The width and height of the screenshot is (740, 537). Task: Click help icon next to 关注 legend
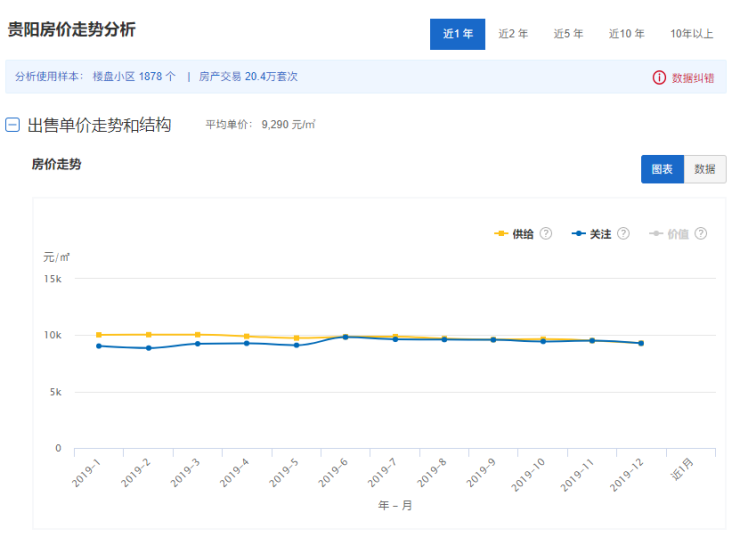623,234
